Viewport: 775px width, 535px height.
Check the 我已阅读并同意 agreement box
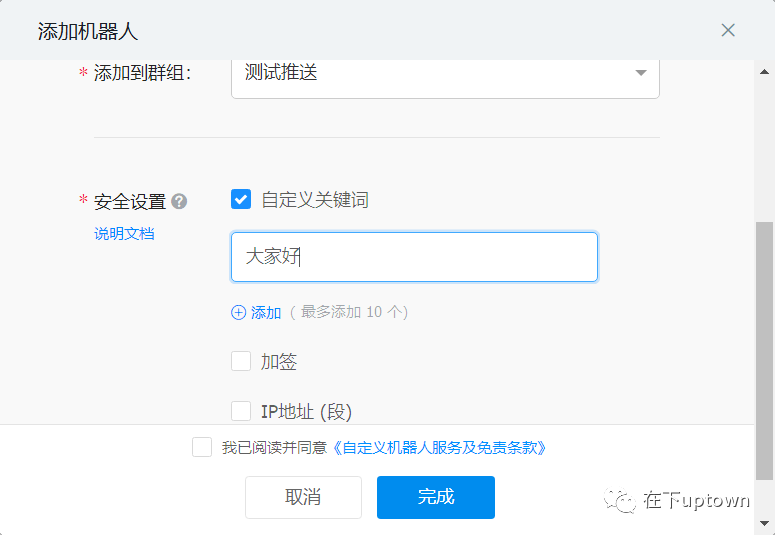[202, 447]
